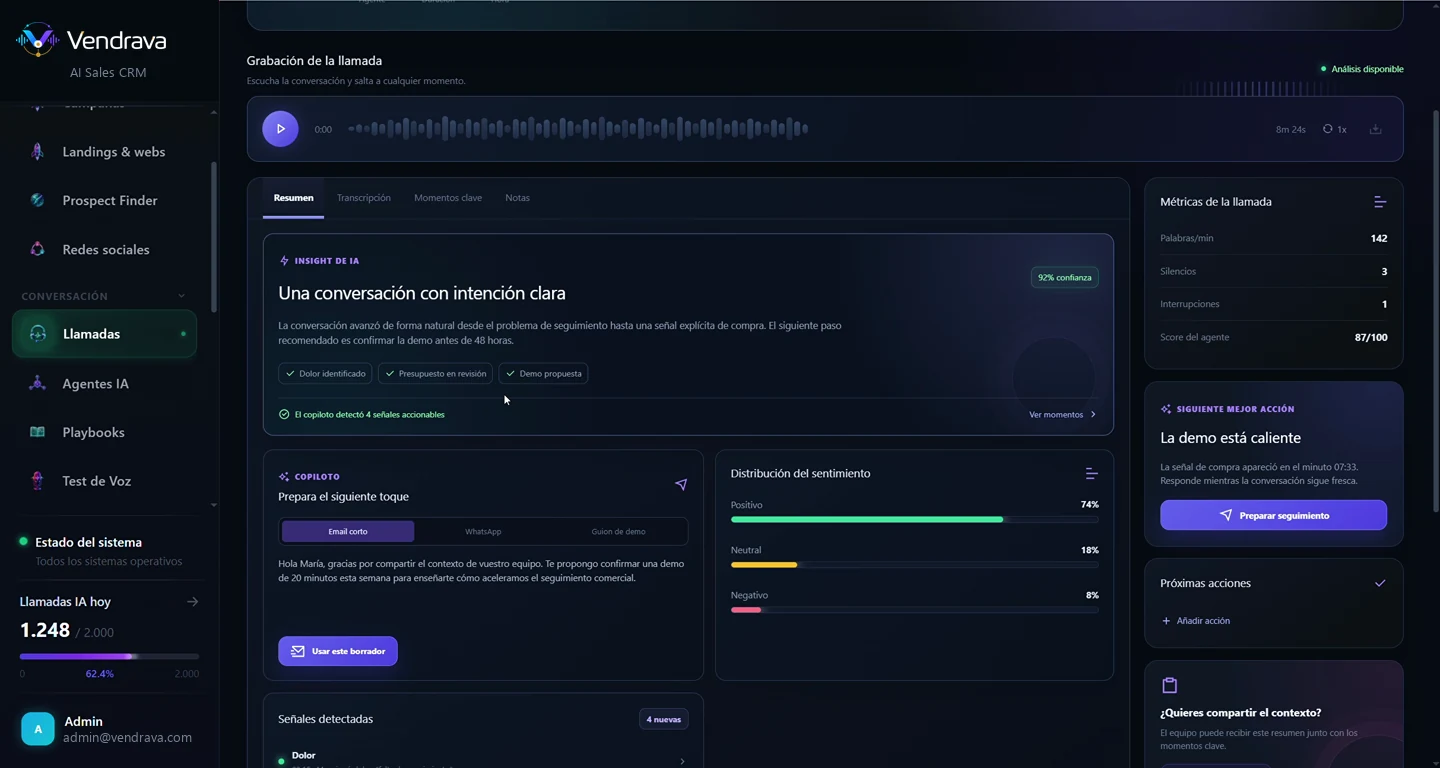This screenshot has height=768, width=1440.
Task: Open Métricas de la llamada menu icon
Action: (x=1380, y=202)
